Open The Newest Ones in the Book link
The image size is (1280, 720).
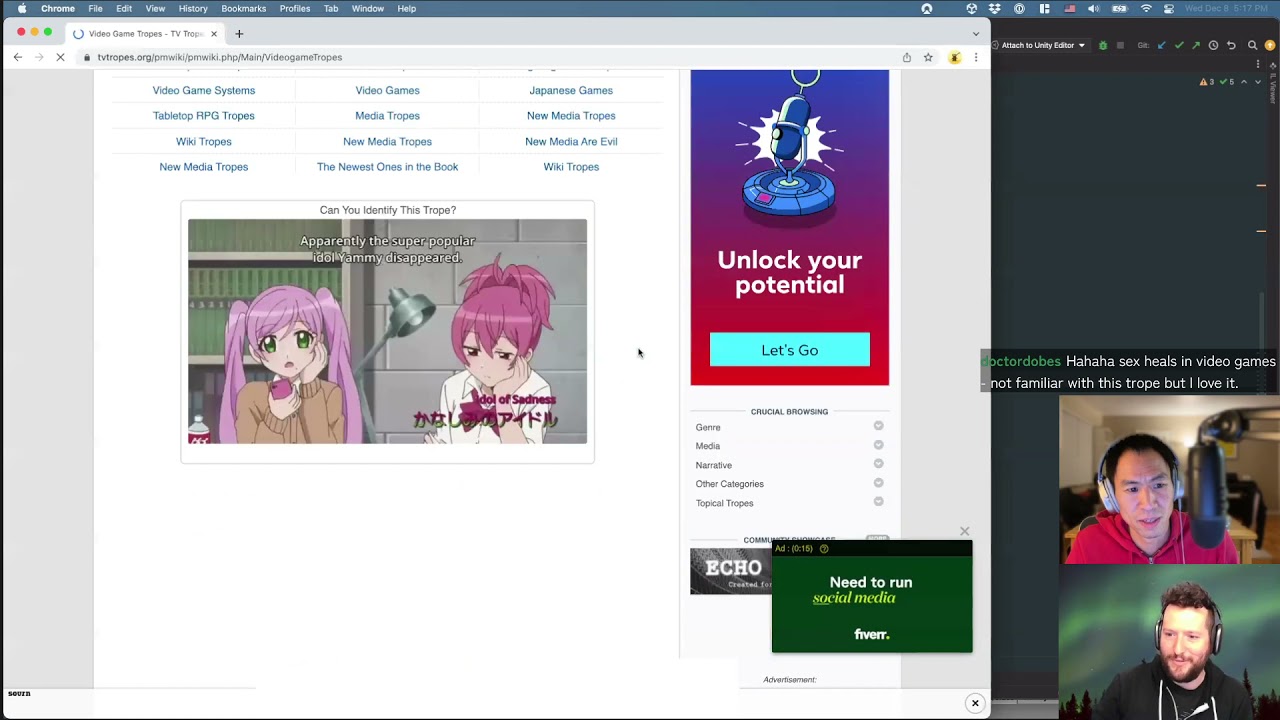click(388, 167)
